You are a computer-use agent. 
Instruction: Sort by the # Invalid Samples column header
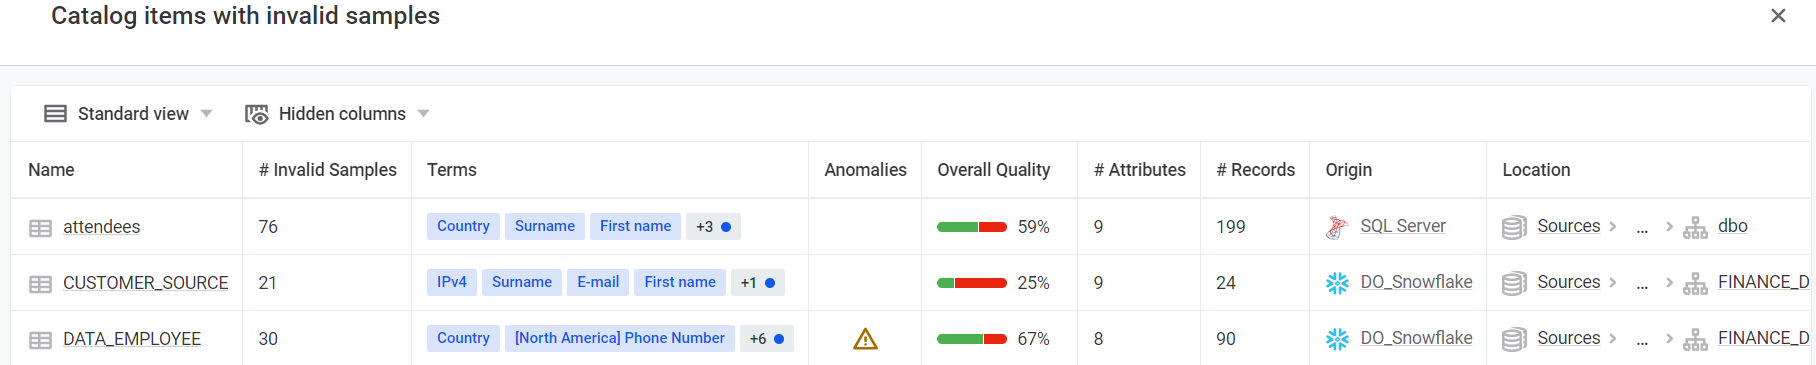pos(328,170)
